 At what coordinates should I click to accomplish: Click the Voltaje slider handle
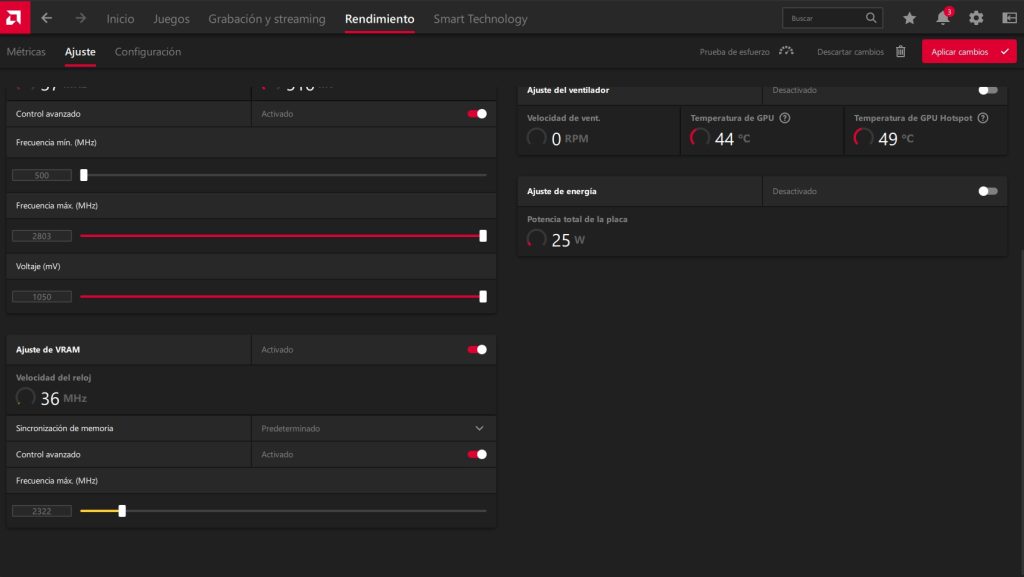click(483, 296)
